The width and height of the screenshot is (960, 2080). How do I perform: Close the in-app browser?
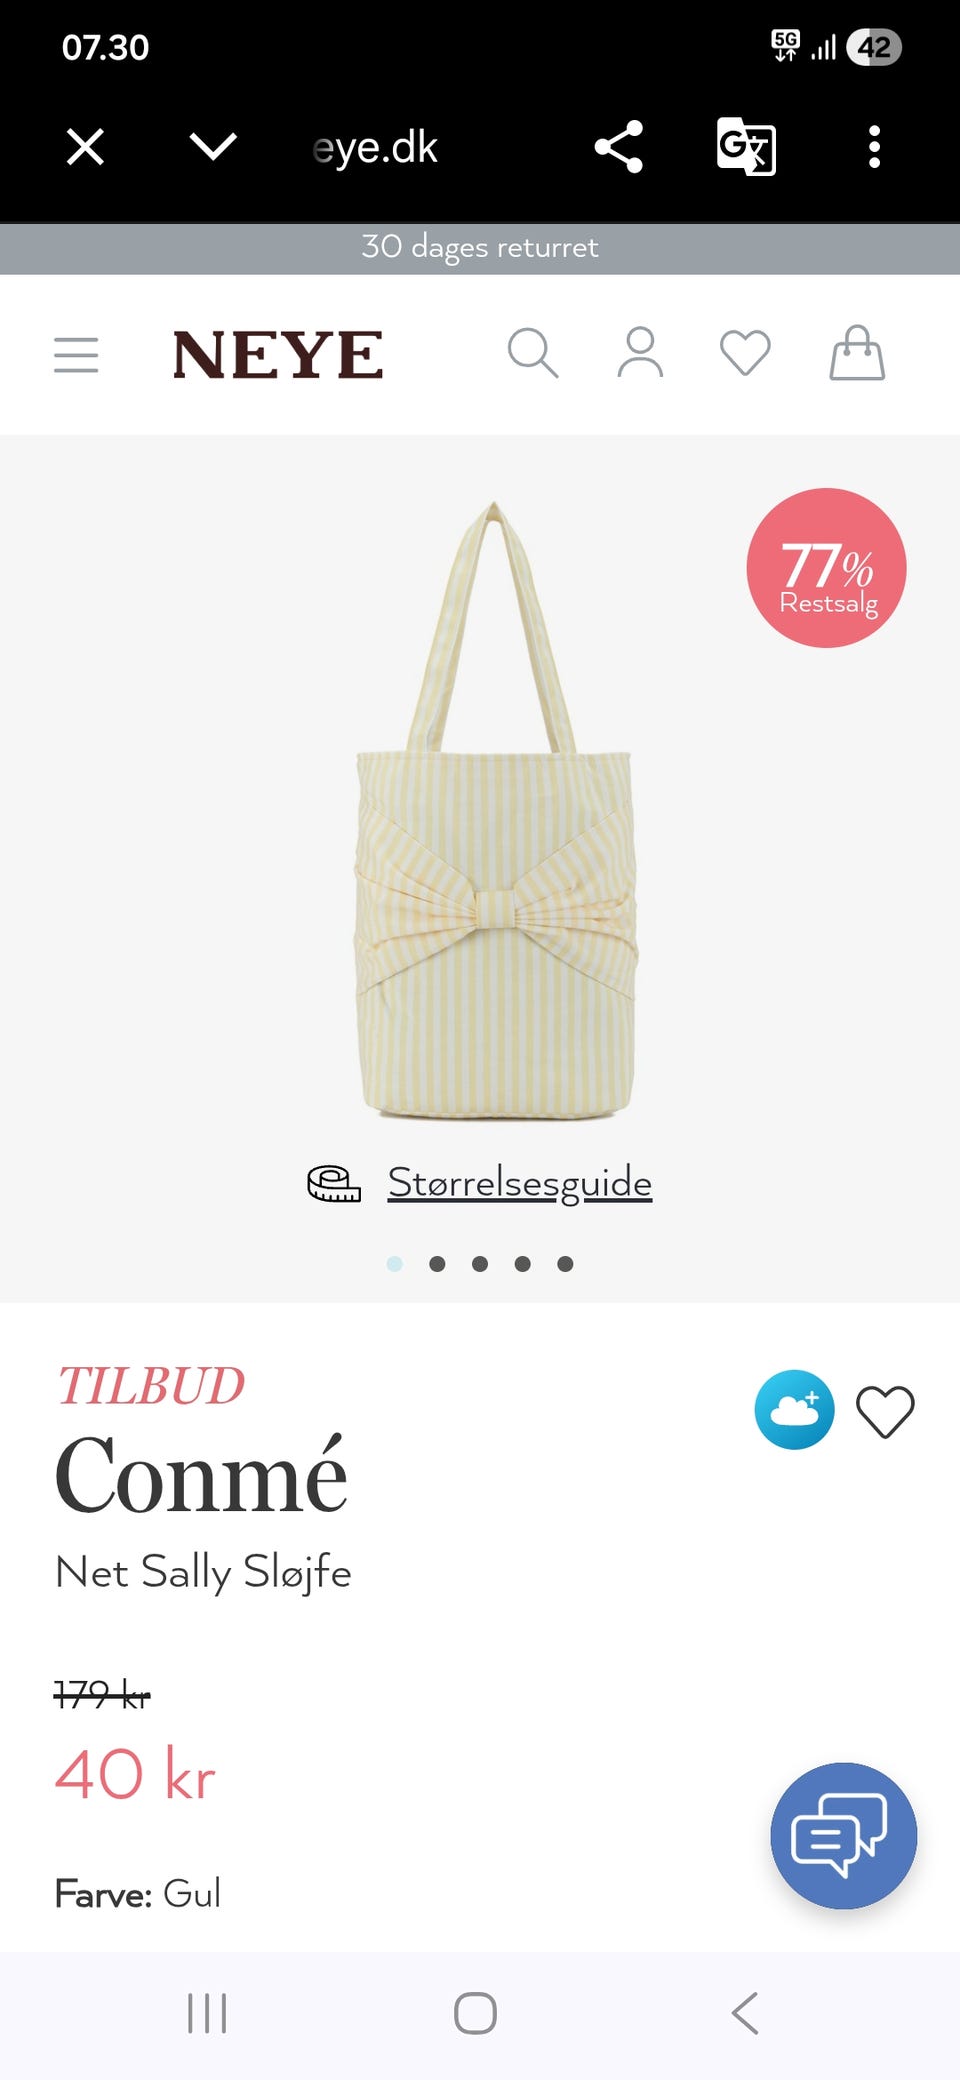85,147
